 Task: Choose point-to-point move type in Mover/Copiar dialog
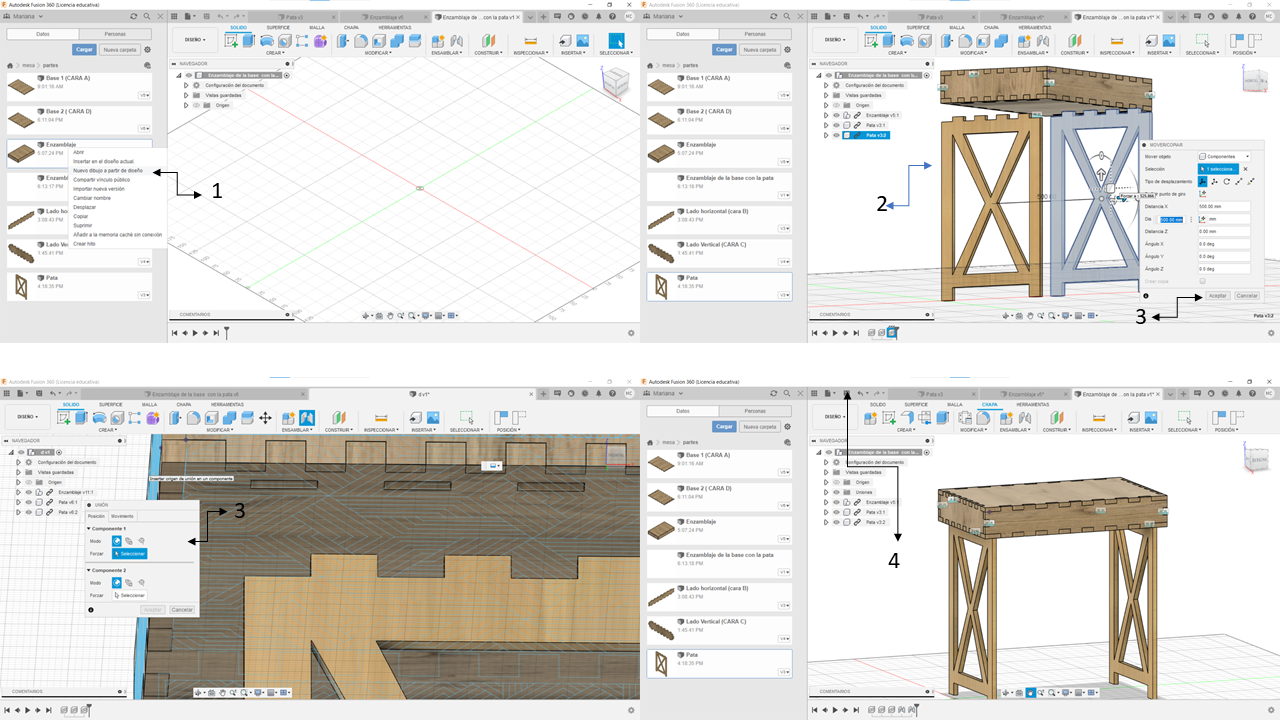click(x=1238, y=182)
